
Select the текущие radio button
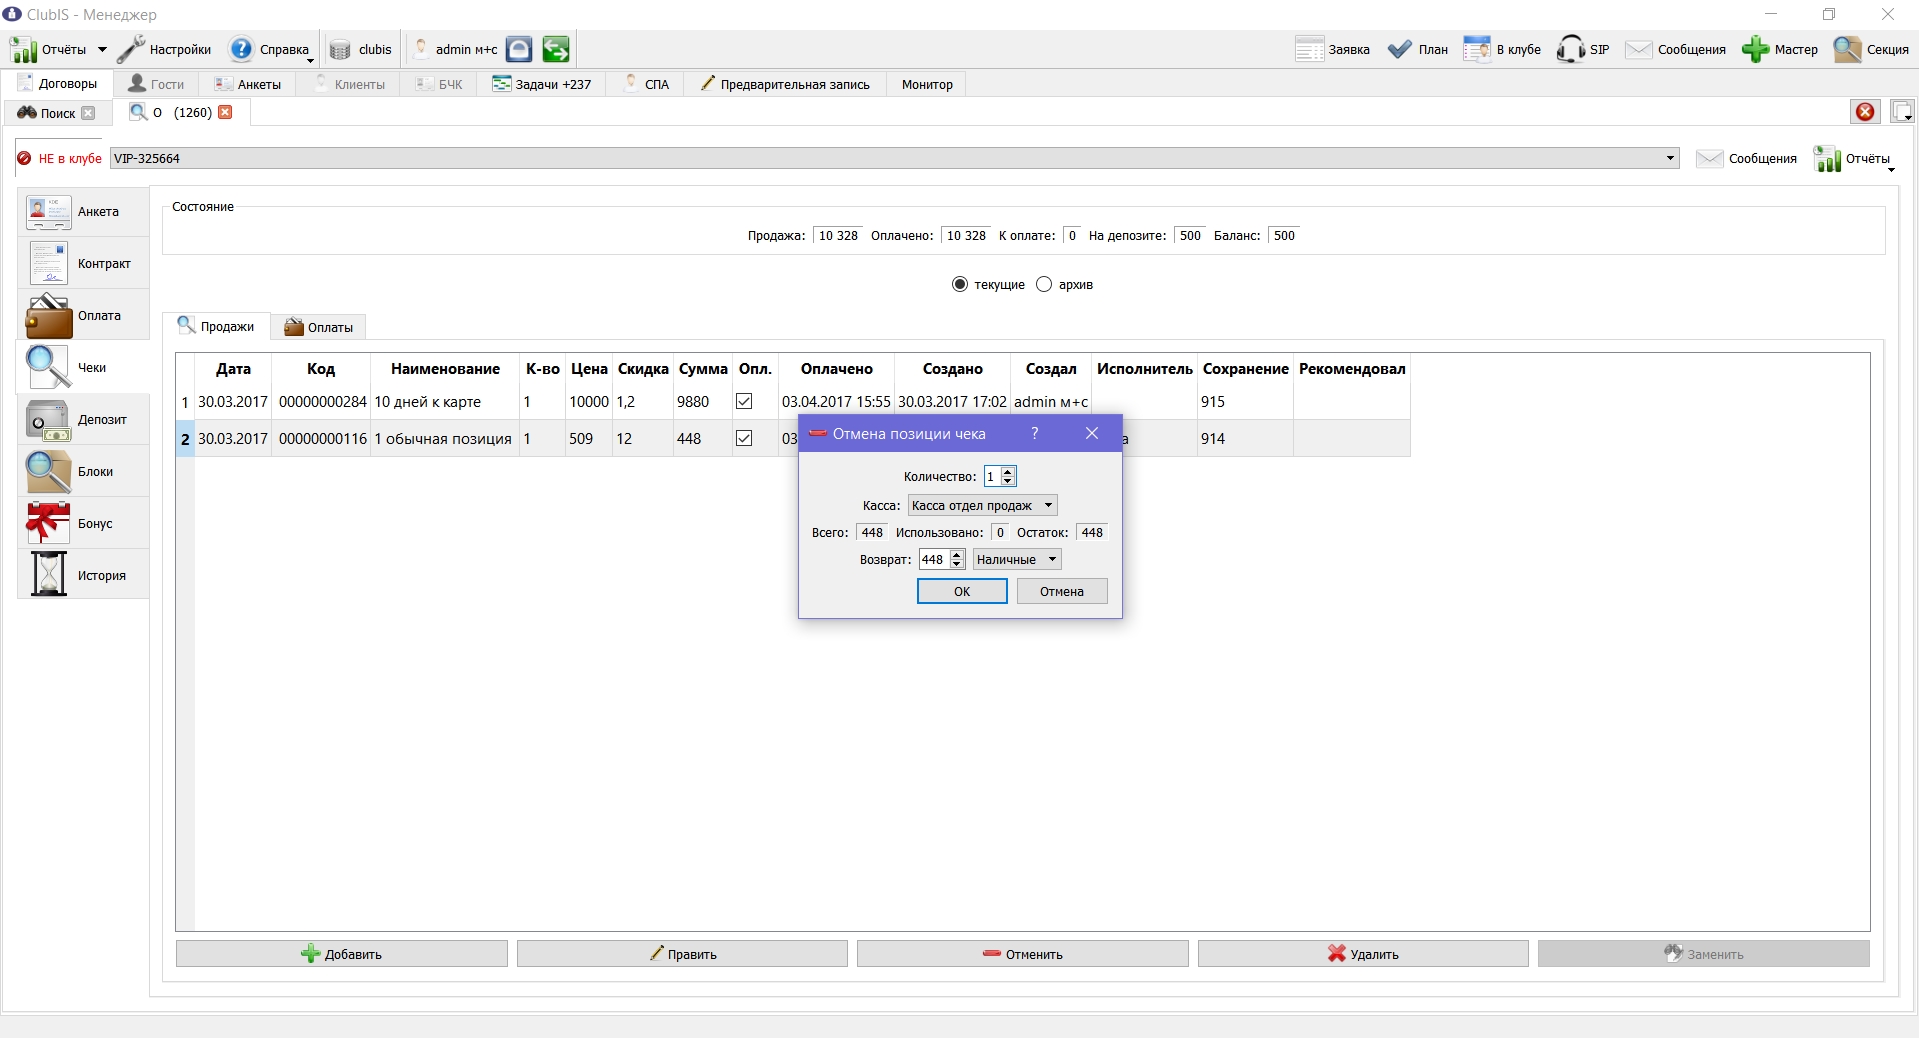[x=960, y=284]
